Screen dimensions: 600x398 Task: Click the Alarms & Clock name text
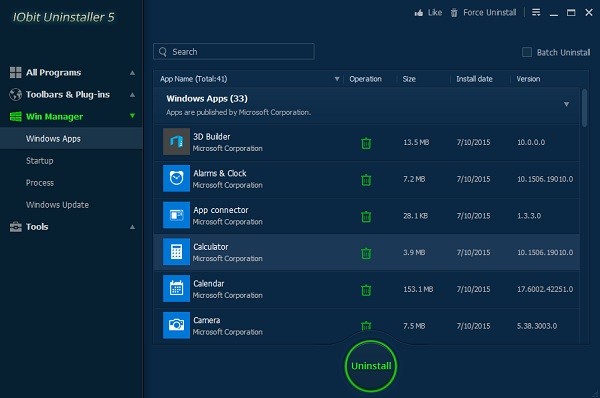click(220, 173)
